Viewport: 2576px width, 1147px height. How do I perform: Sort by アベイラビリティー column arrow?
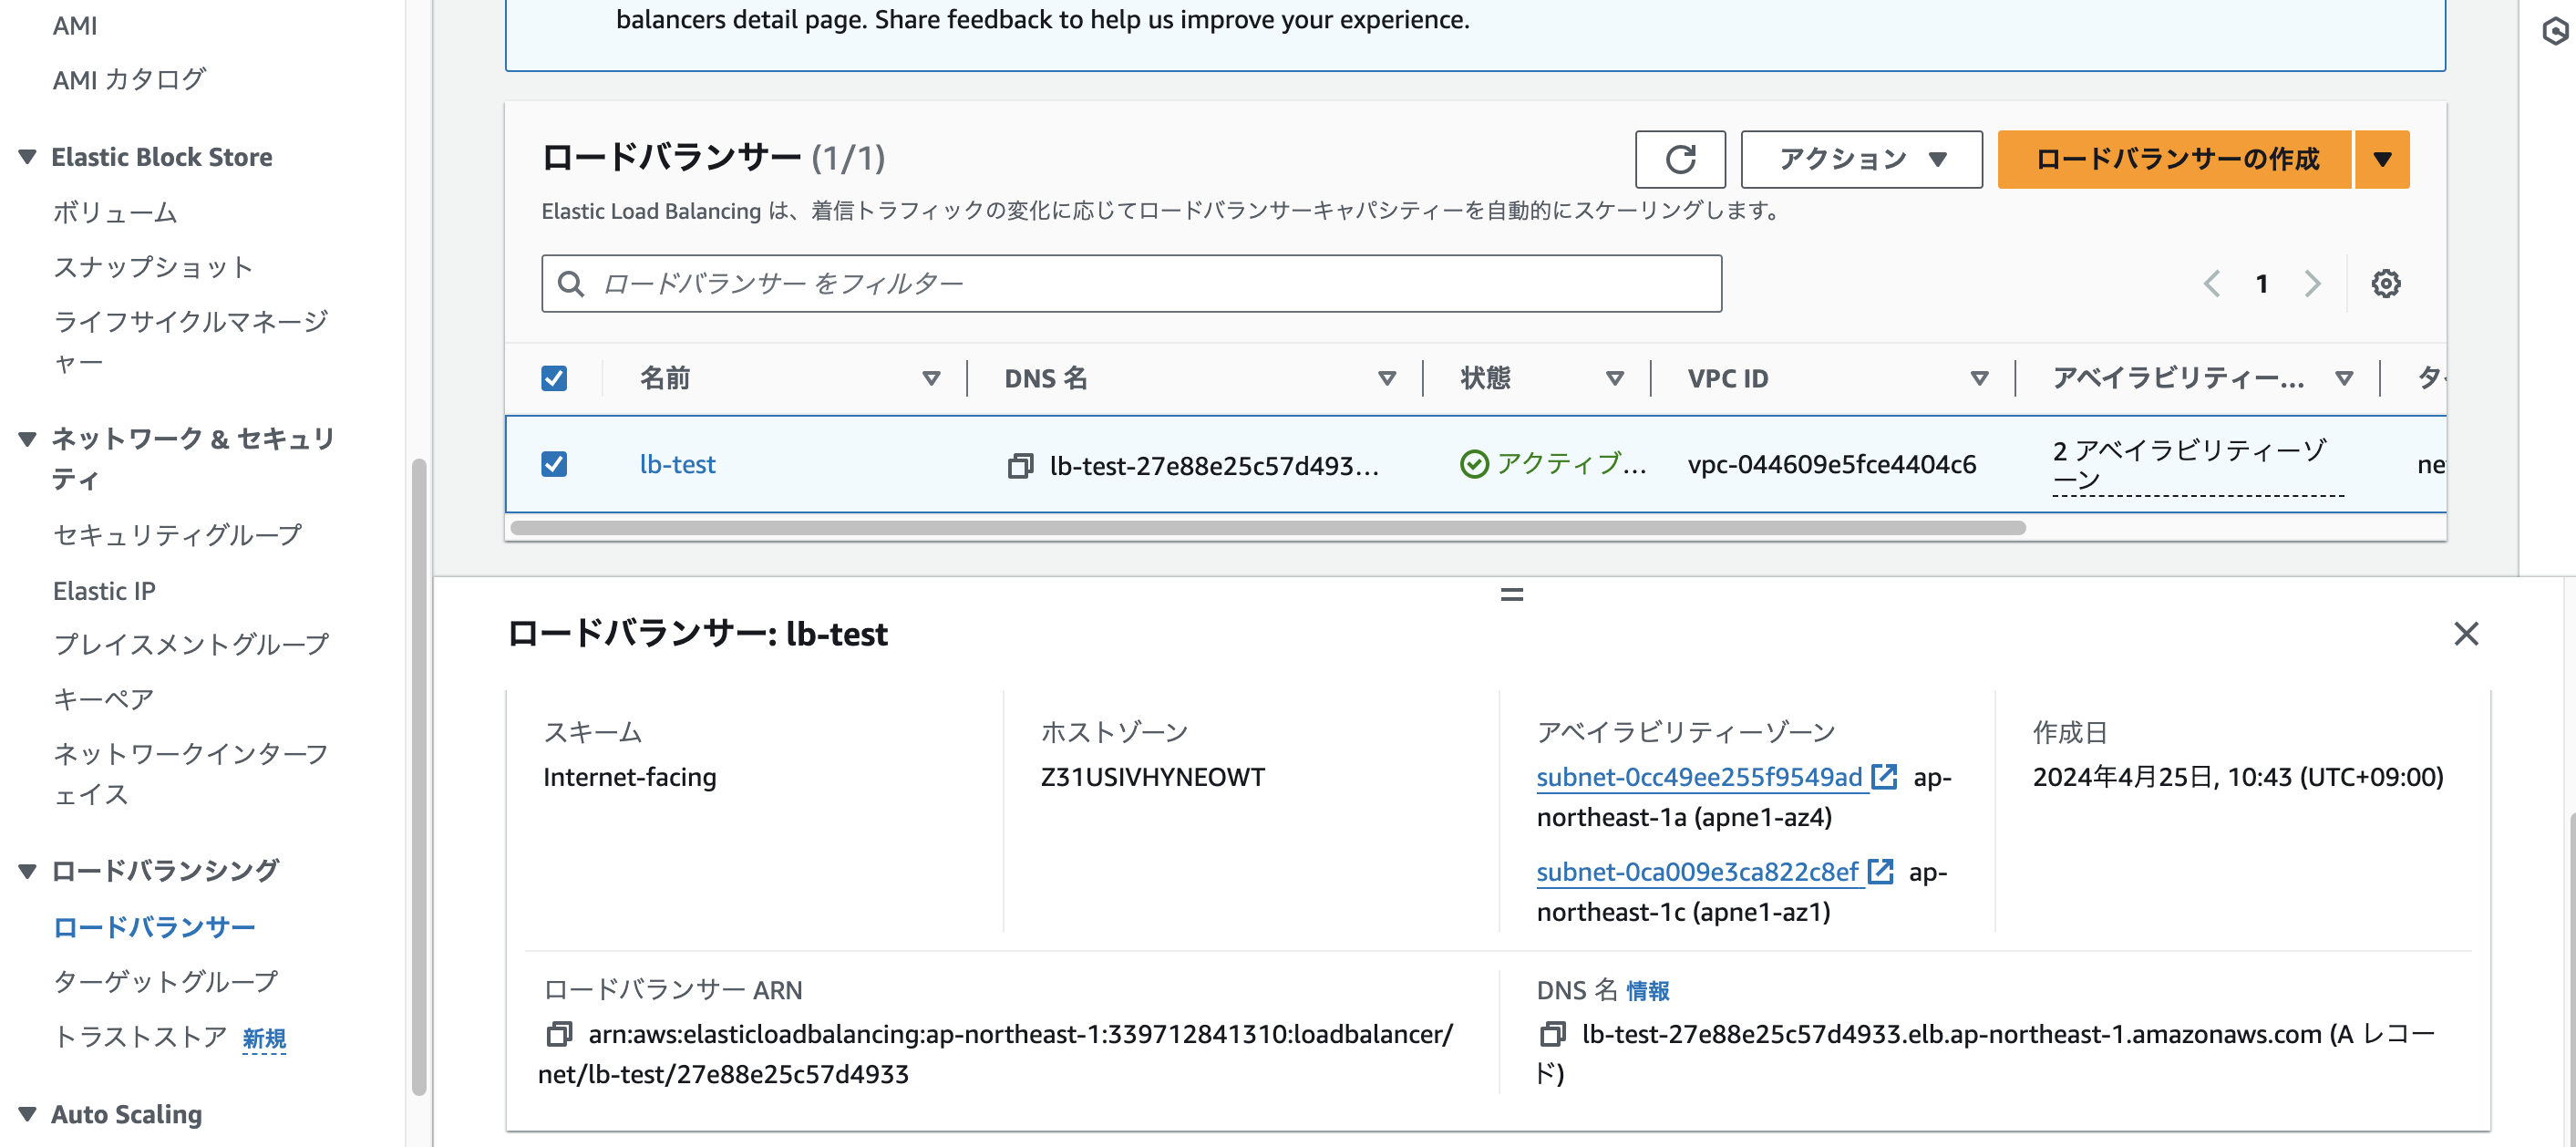point(2344,378)
